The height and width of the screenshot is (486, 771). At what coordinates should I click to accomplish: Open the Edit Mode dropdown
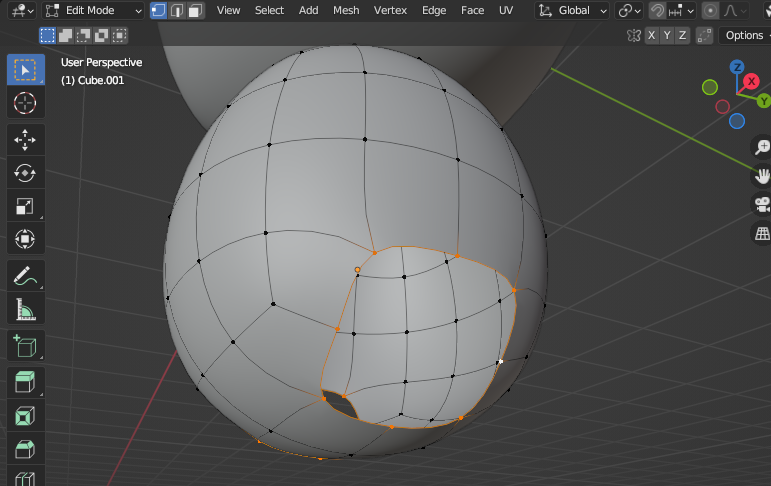click(93, 10)
